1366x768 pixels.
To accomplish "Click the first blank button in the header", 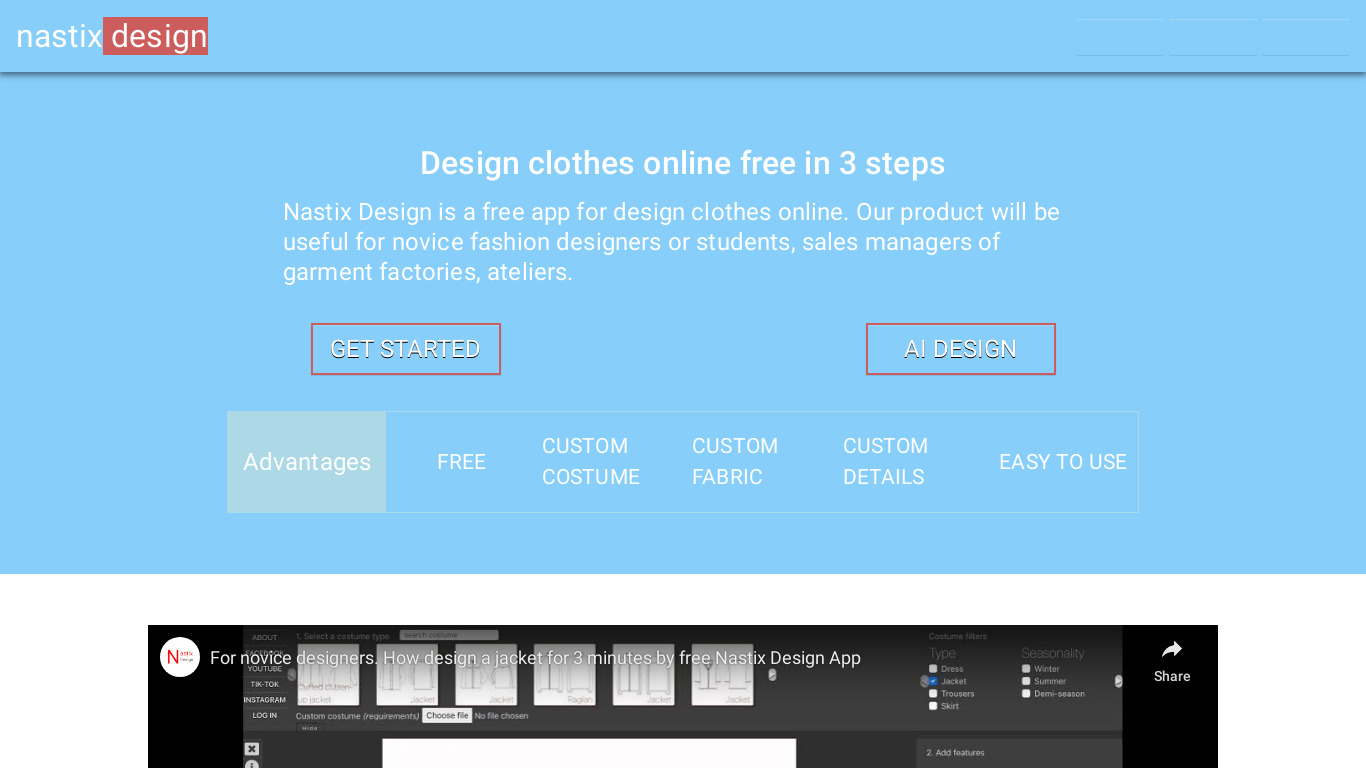I will pos(1119,38).
